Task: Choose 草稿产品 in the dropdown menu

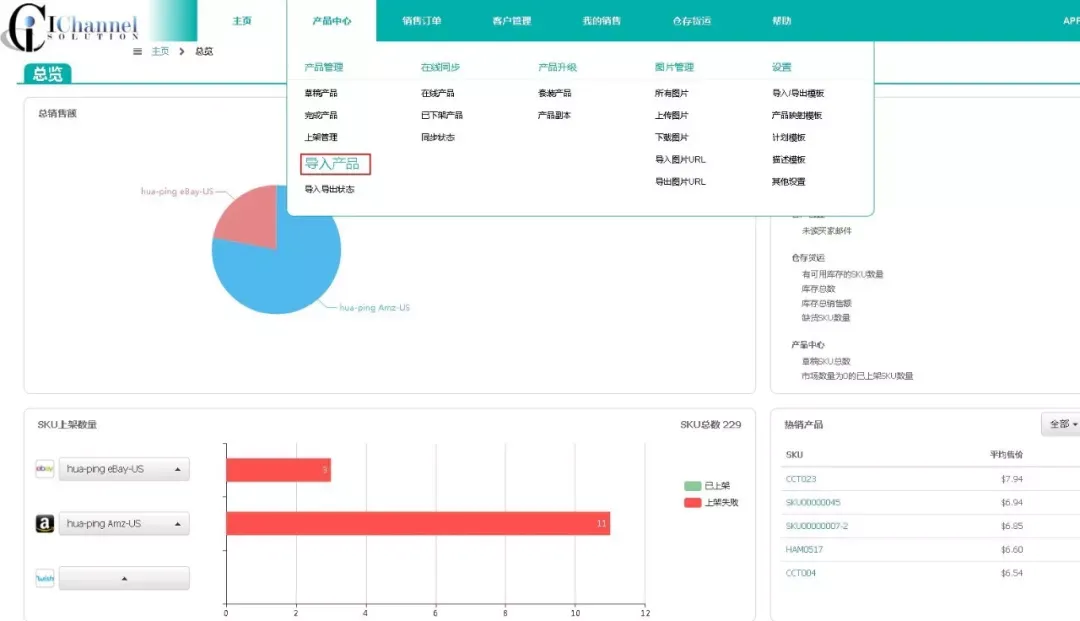Action: [321, 93]
